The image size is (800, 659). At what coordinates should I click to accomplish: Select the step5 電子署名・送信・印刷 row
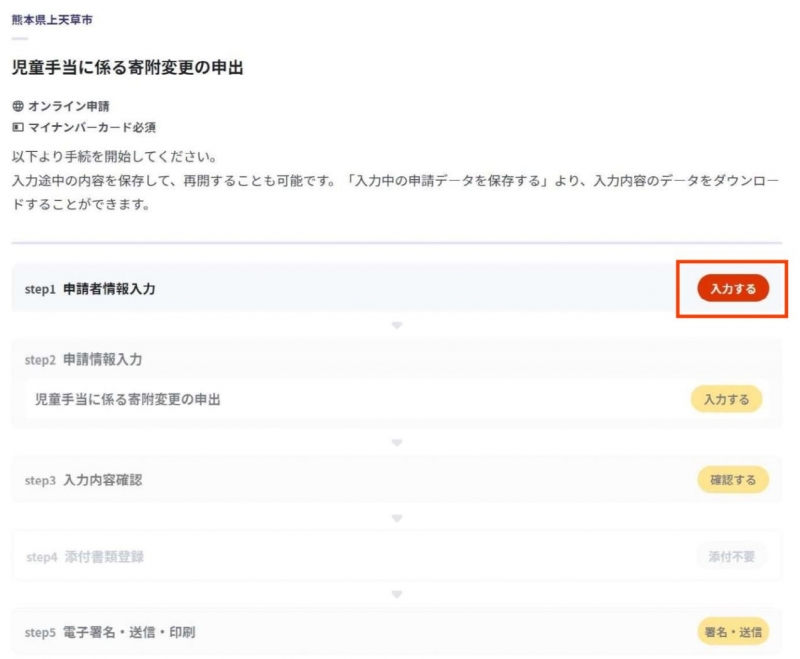coord(396,632)
